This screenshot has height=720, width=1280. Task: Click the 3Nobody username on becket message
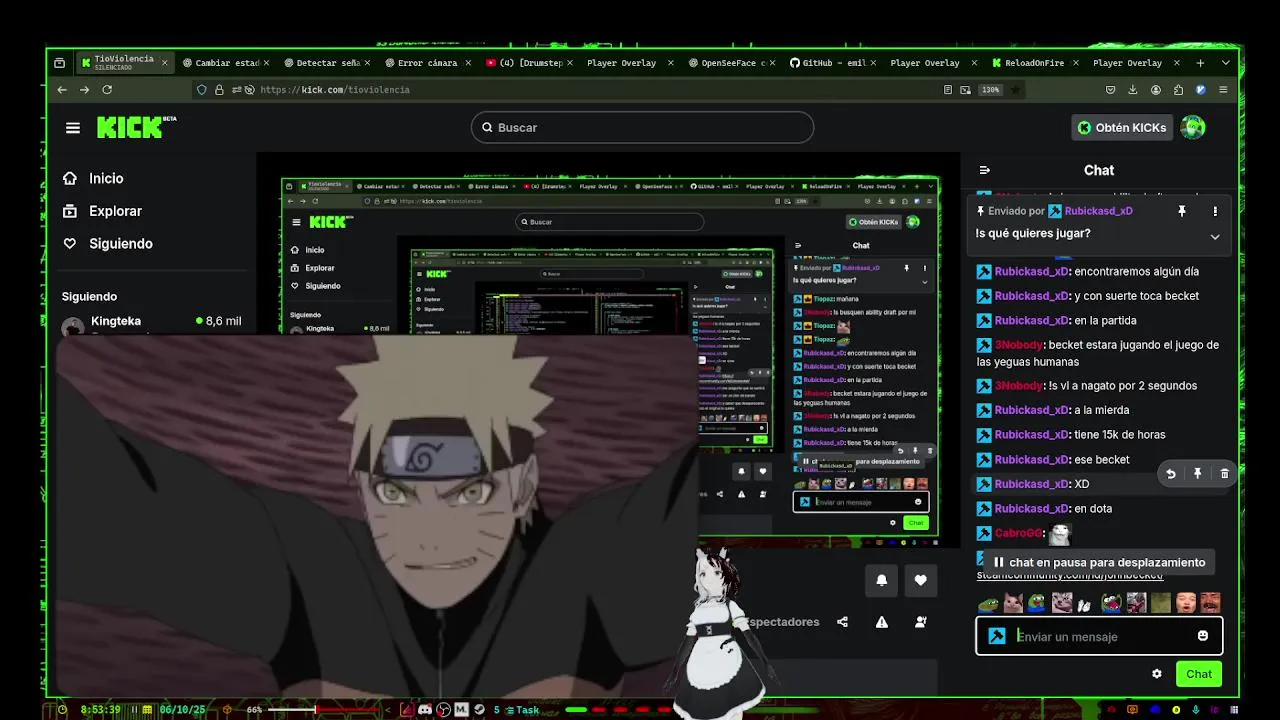pos(1018,345)
